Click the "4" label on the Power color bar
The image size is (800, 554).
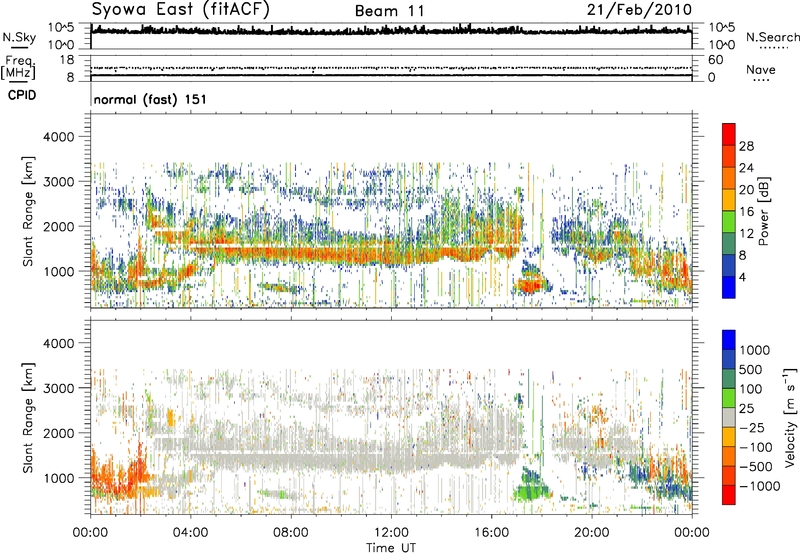(742, 277)
